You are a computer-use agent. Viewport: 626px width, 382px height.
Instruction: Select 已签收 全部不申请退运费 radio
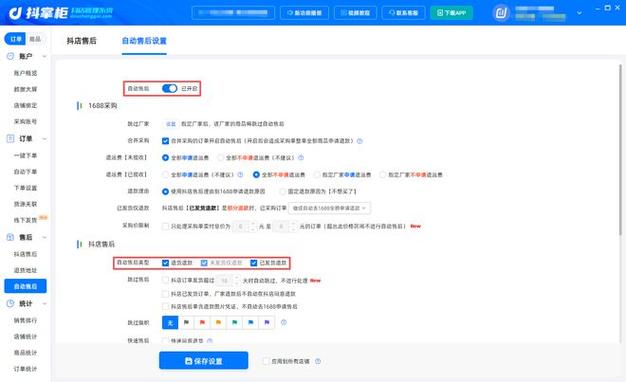256,175
